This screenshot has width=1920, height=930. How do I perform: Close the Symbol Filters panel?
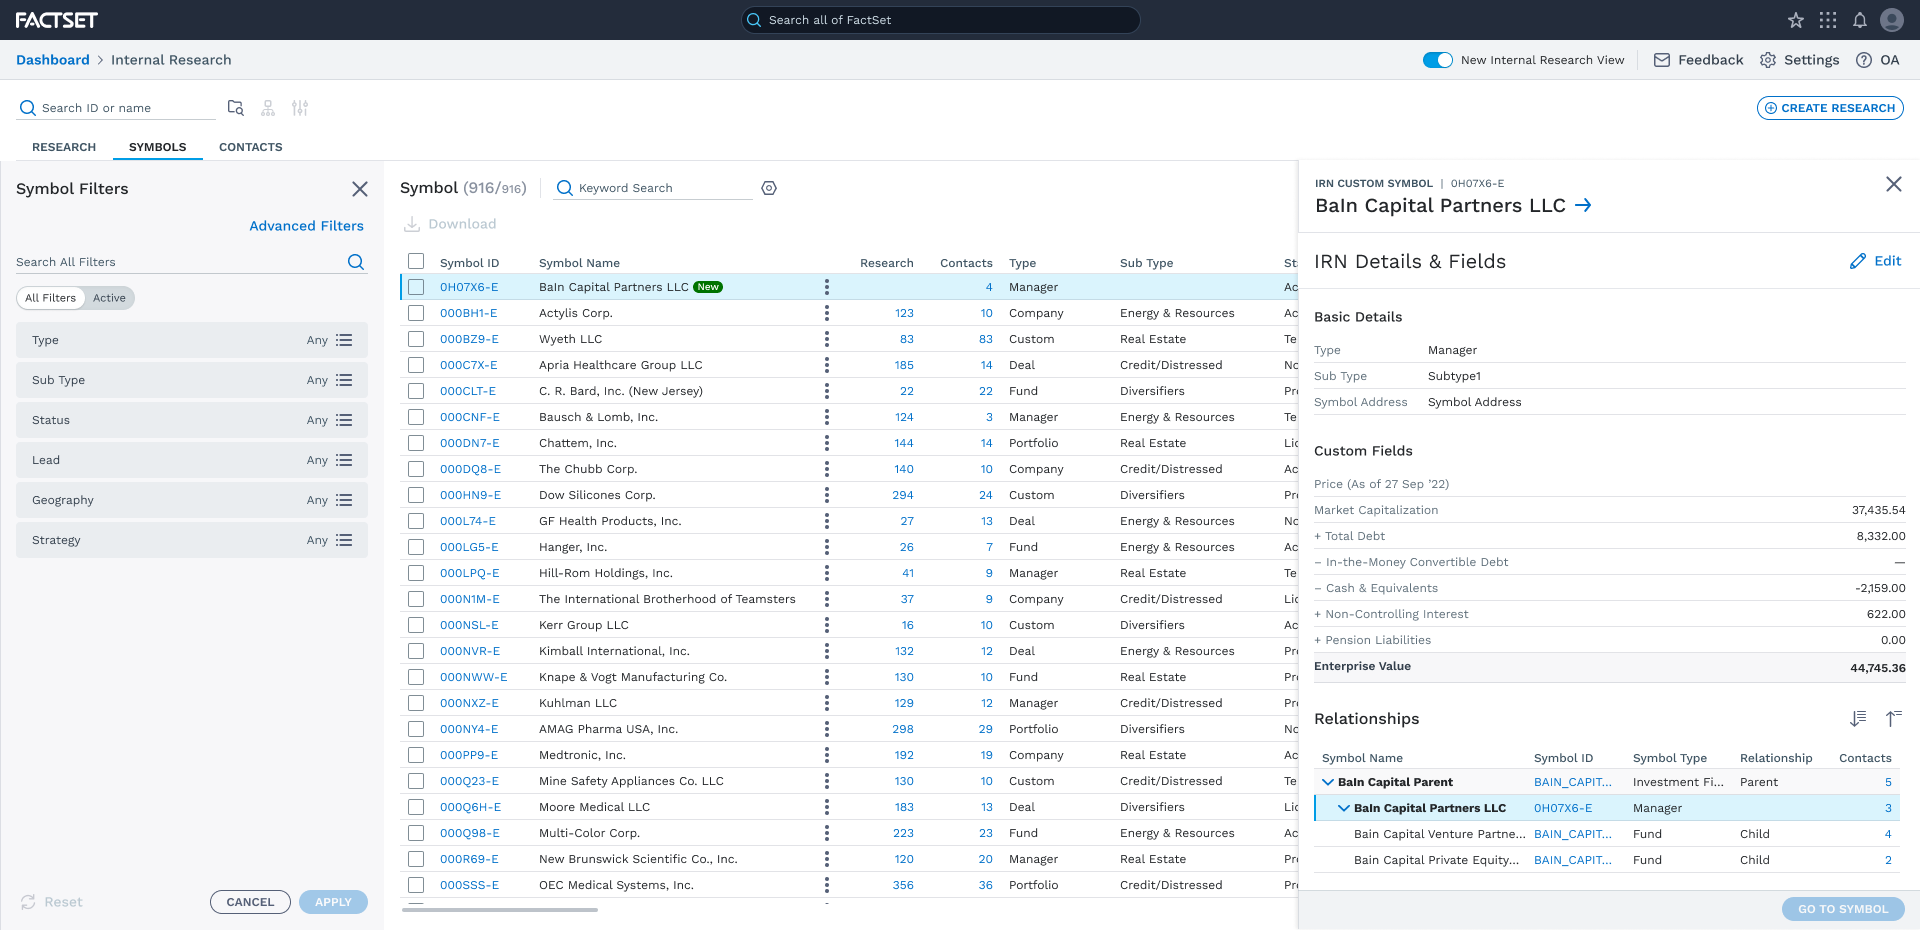point(360,189)
